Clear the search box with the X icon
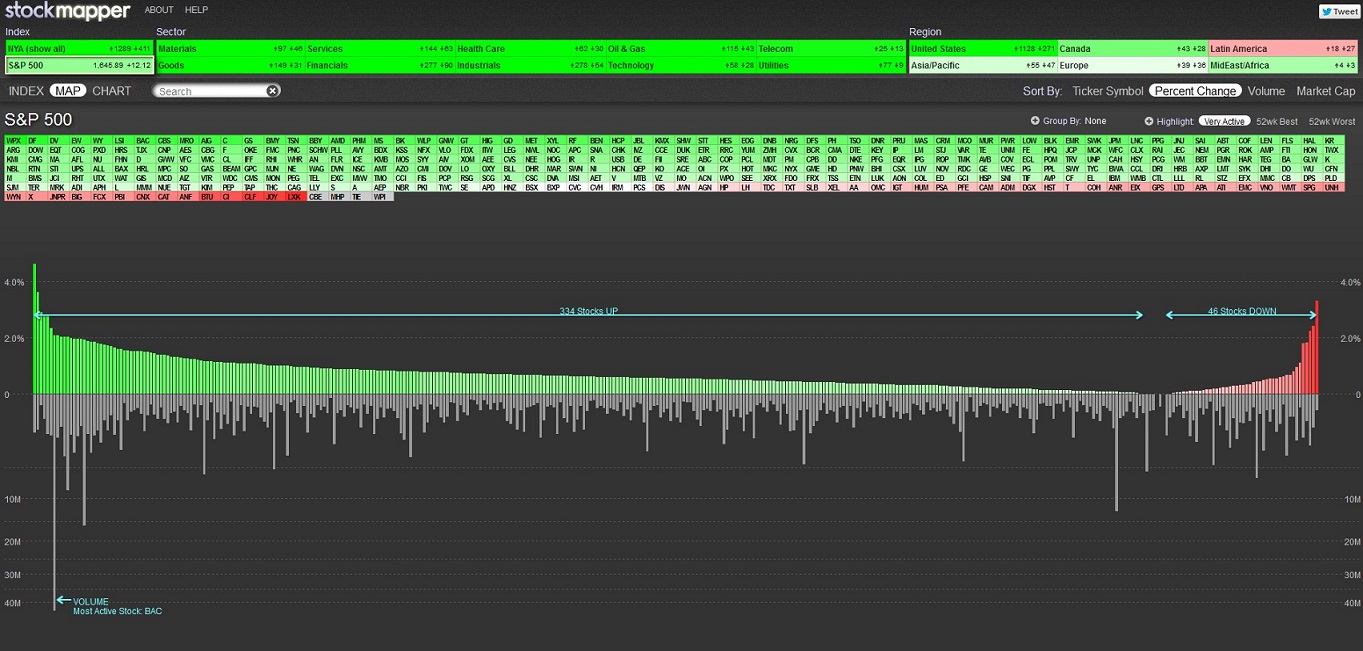The width and height of the screenshot is (1363, 651). 273,91
